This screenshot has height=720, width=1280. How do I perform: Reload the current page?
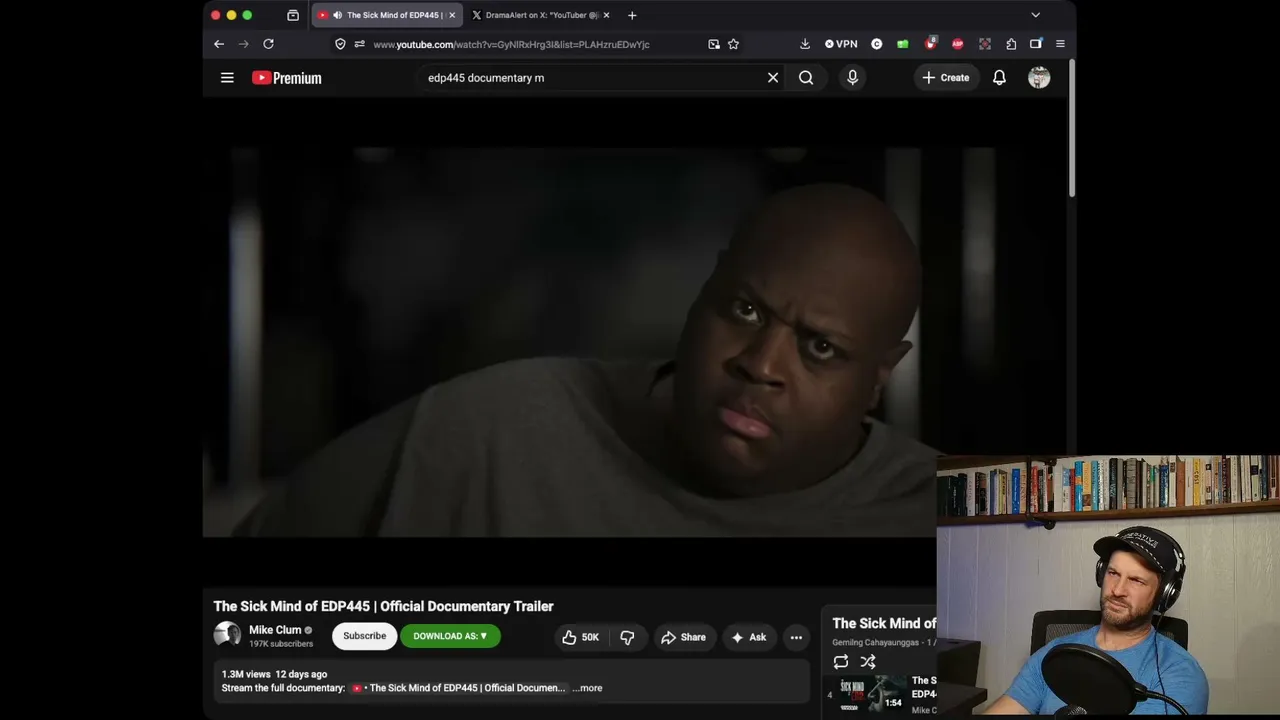point(268,44)
